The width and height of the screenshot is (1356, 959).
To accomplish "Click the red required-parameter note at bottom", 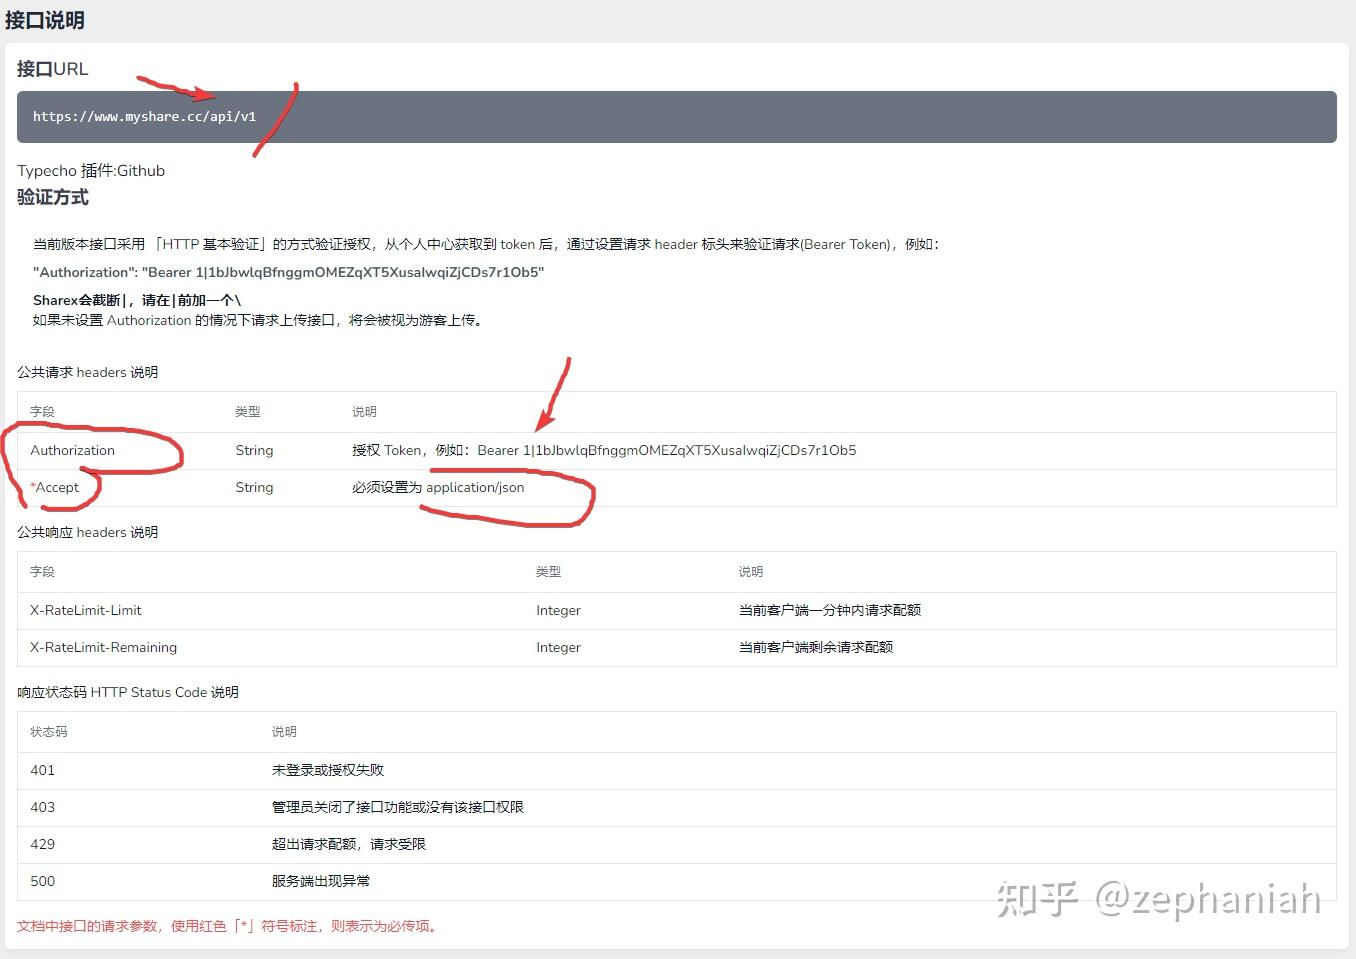I will [x=225, y=926].
